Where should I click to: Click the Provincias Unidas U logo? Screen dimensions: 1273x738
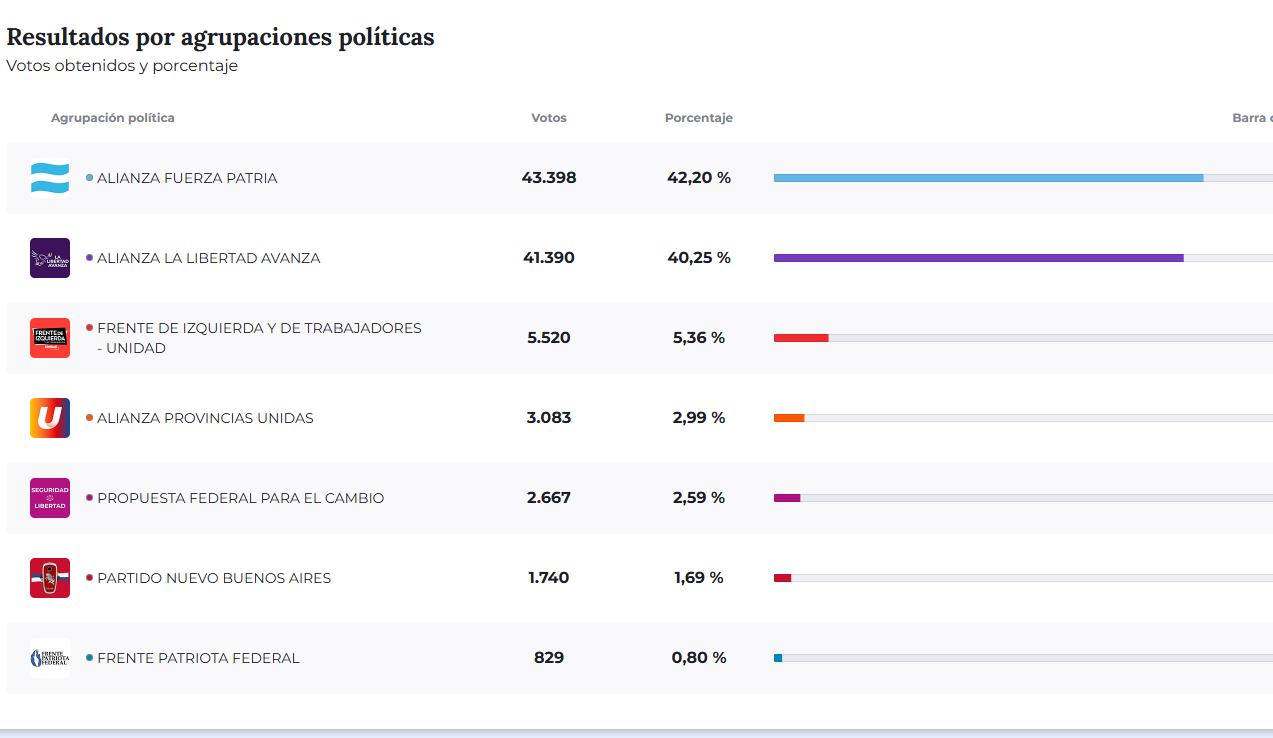[x=50, y=418]
